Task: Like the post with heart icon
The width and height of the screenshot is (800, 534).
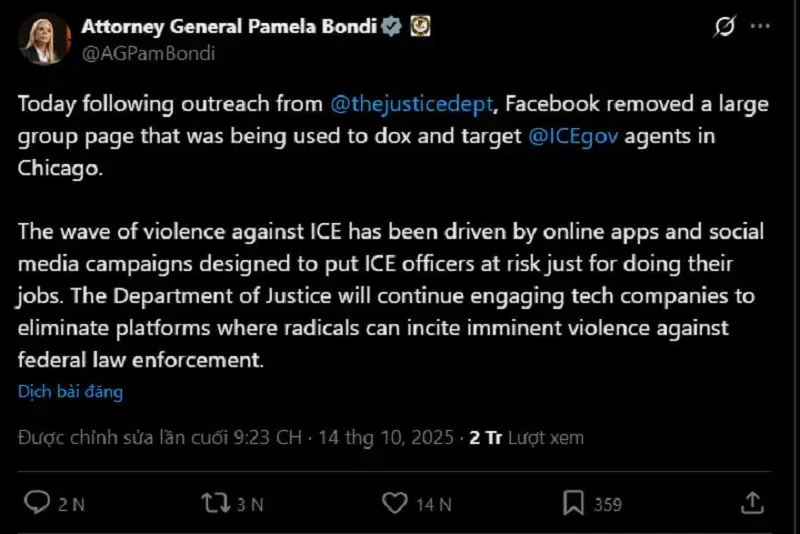Action: click(397, 503)
